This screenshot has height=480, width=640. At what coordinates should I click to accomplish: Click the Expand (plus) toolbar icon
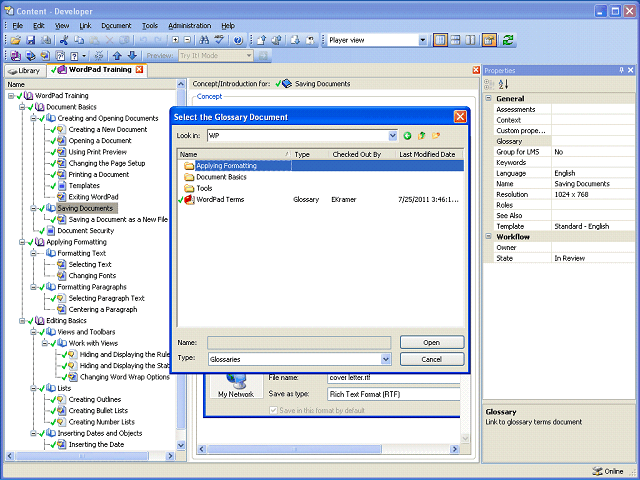coord(176,40)
